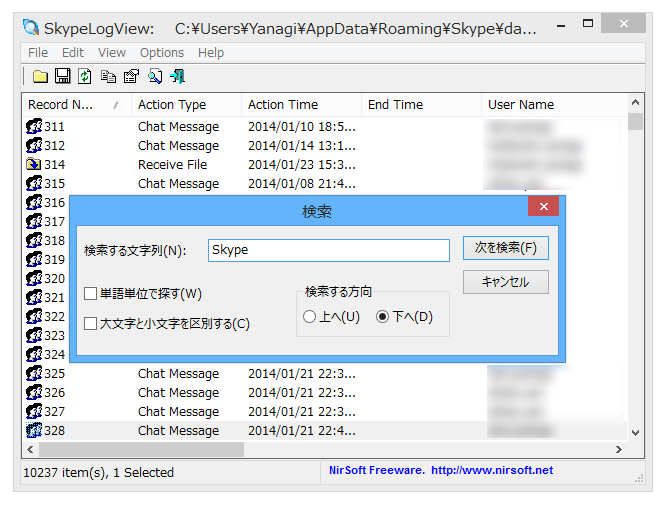The image size is (670, 511).
Task: Open the Help menu
Action: click(211, 53)
